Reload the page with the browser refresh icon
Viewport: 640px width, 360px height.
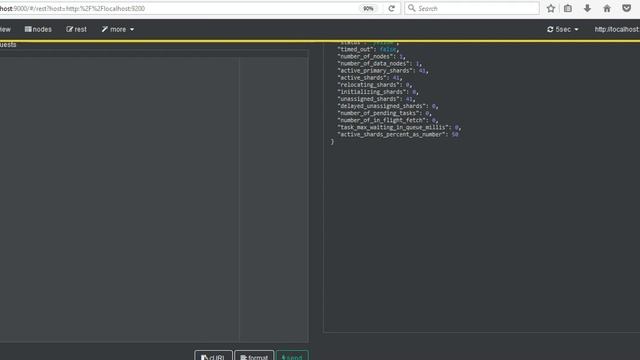(391, 8)
